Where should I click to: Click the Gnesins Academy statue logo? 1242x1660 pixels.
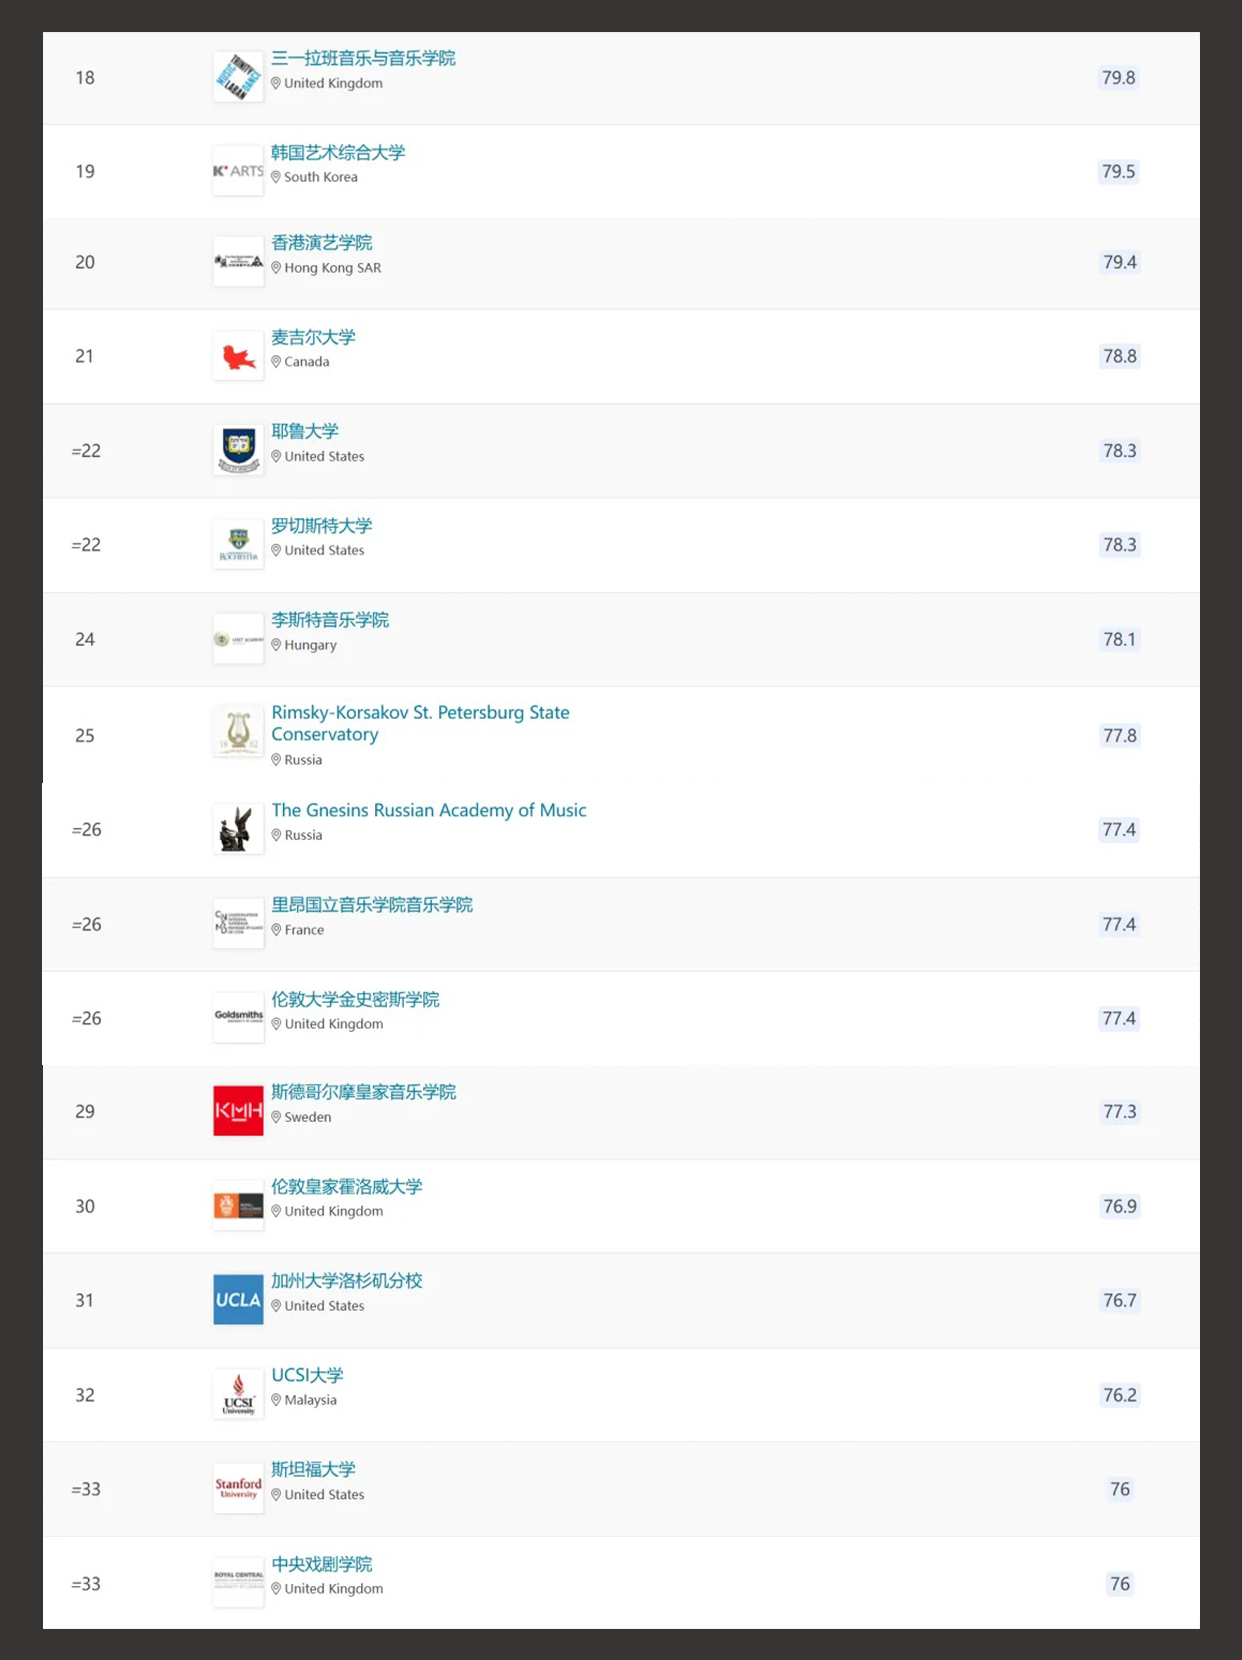tap(236, 830)
